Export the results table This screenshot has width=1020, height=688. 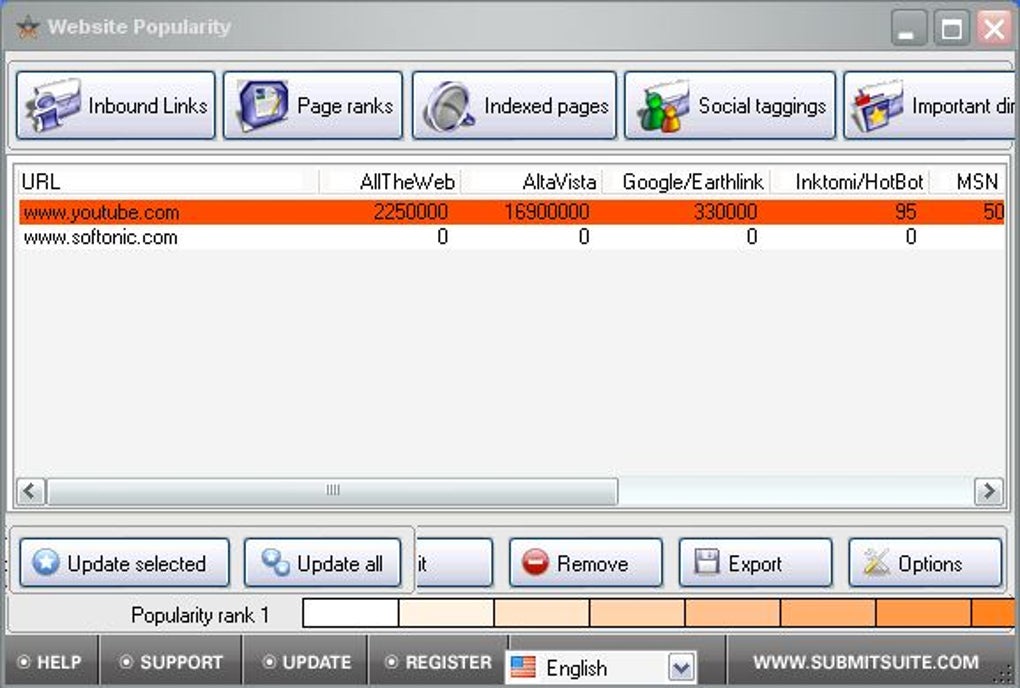pos(755,562)
